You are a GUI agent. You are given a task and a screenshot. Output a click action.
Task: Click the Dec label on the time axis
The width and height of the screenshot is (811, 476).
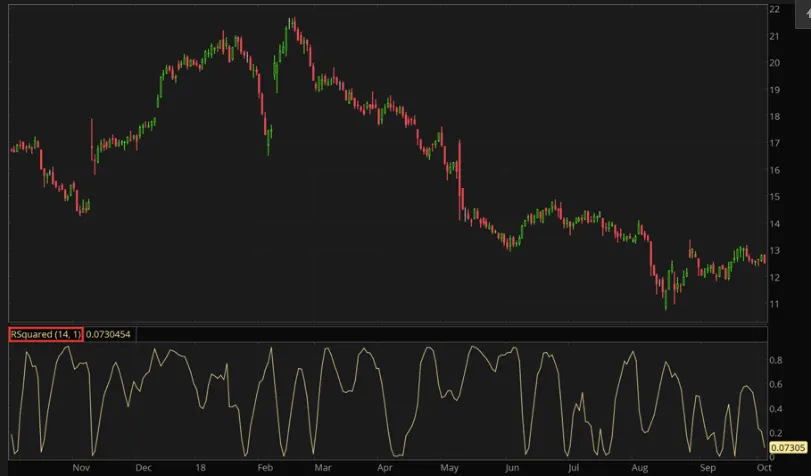[x=143, y=468]
